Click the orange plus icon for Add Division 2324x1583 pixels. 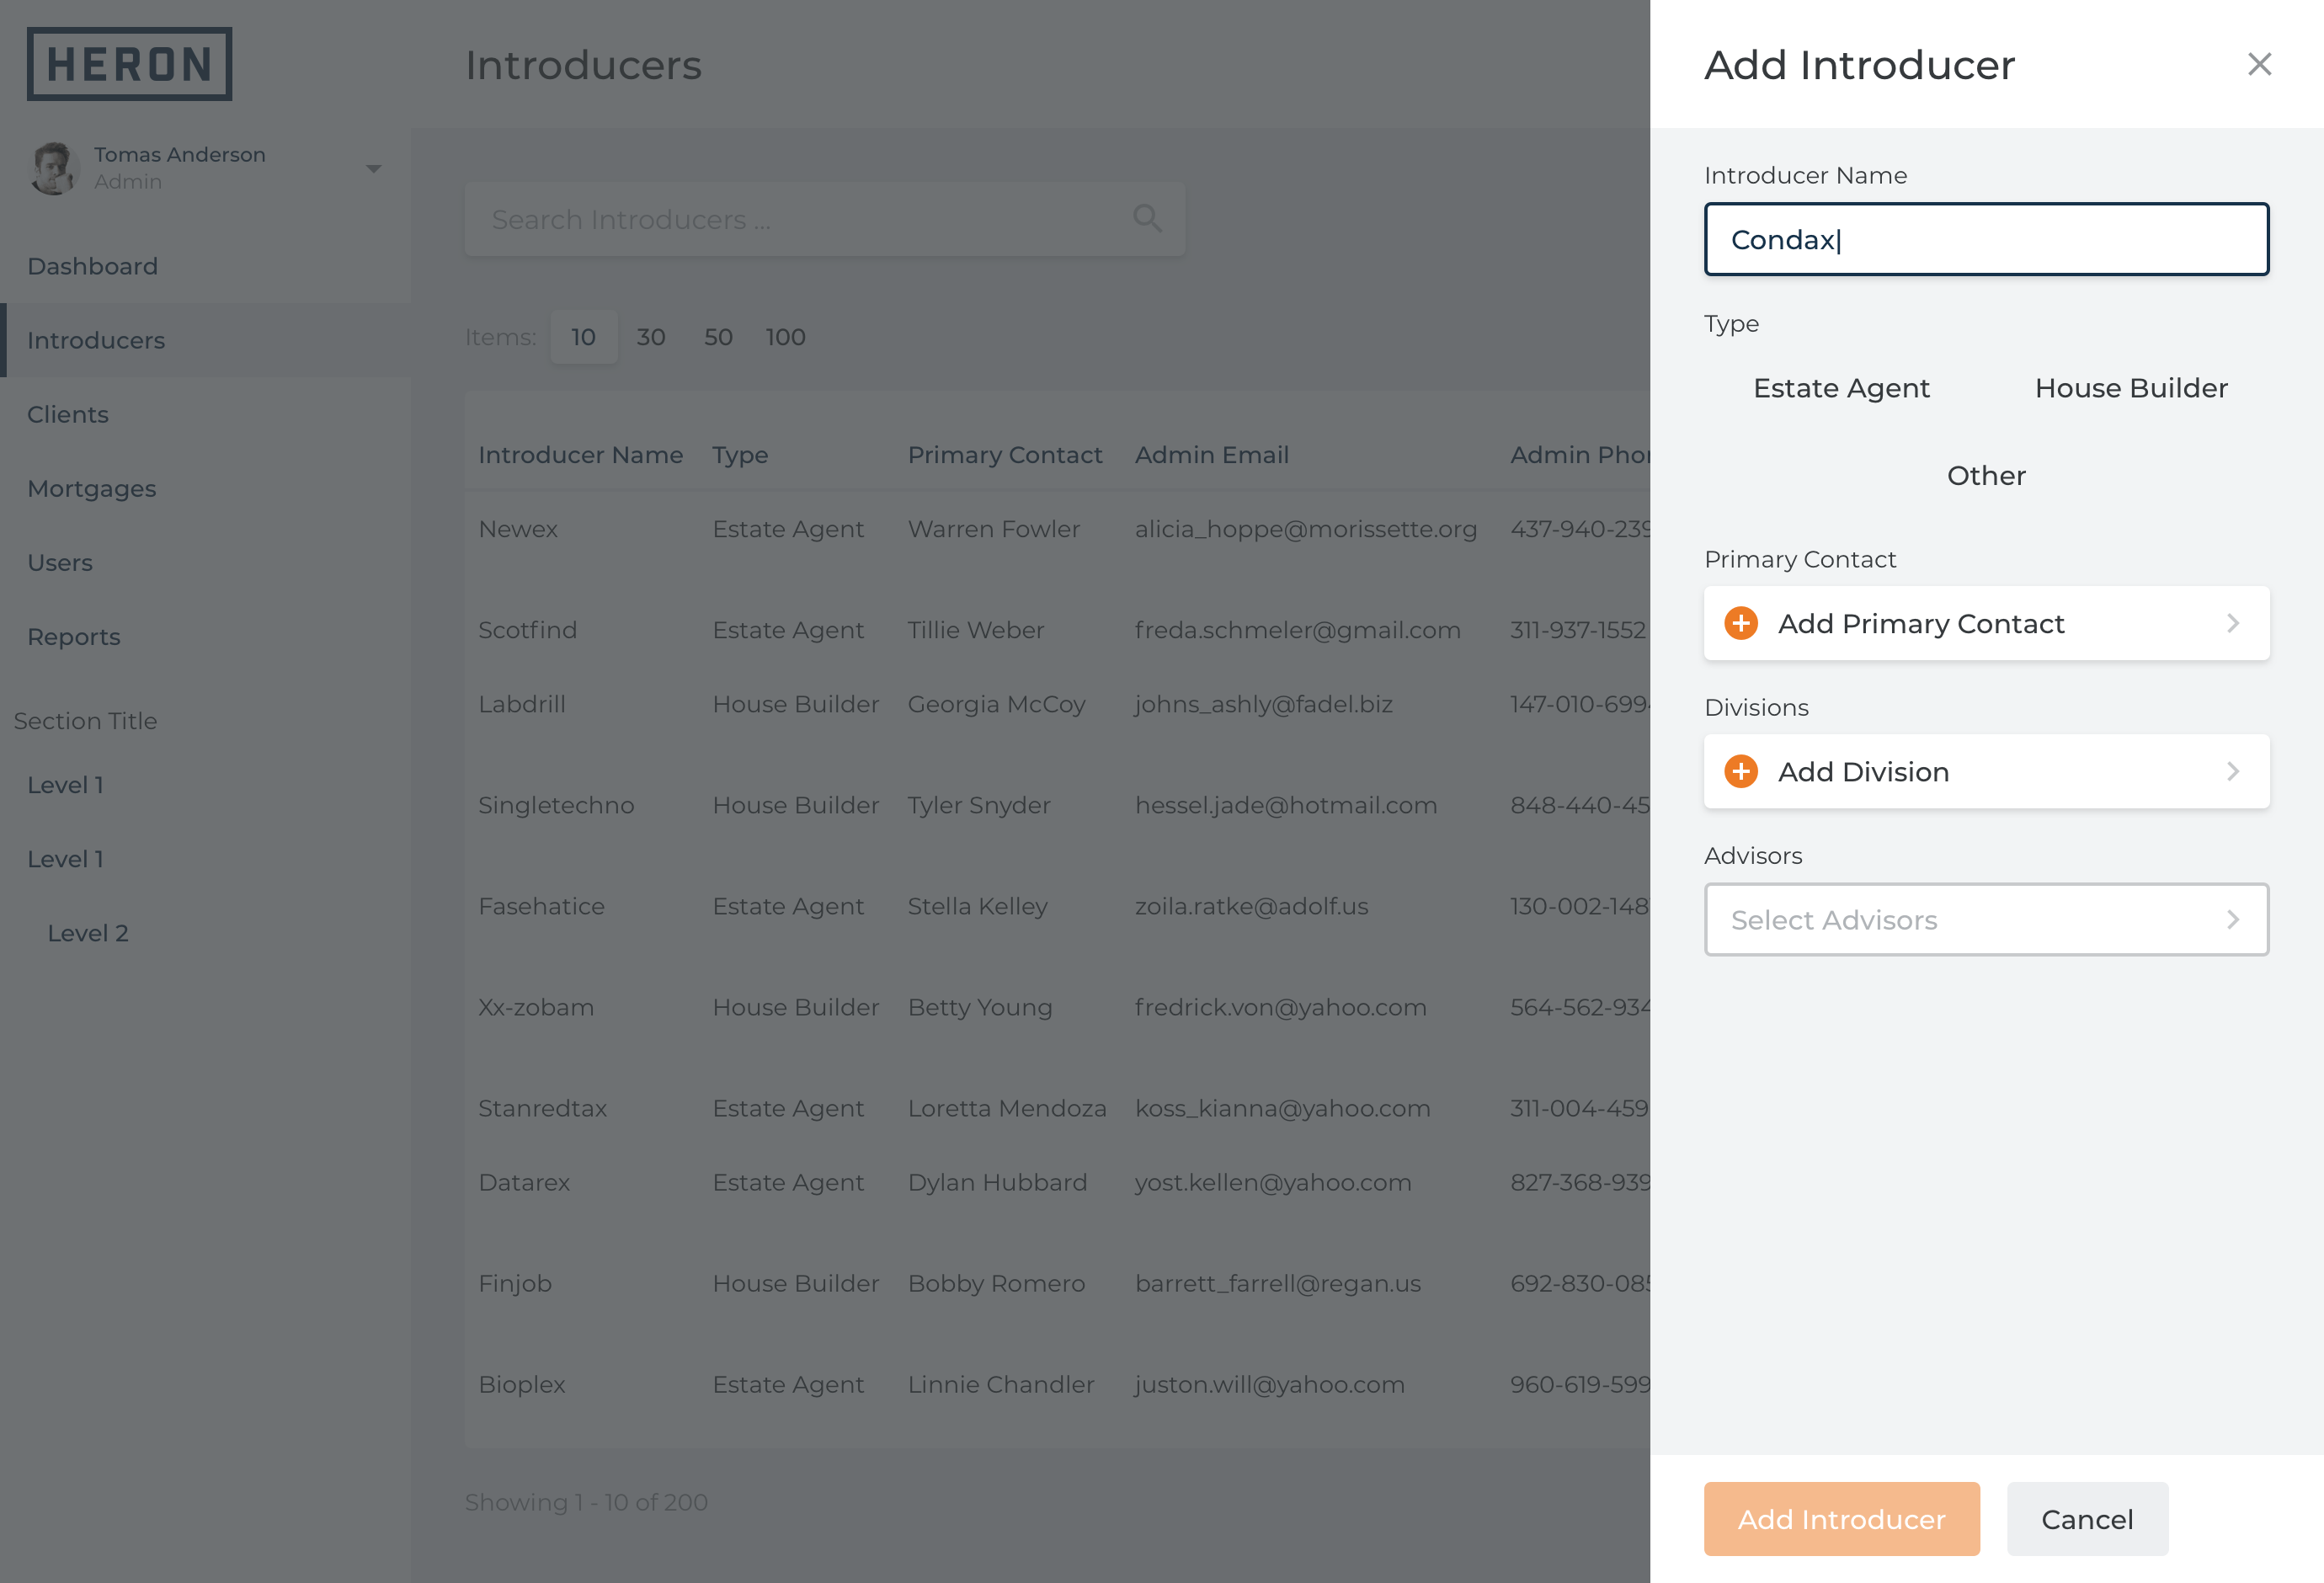[1741, 771]
